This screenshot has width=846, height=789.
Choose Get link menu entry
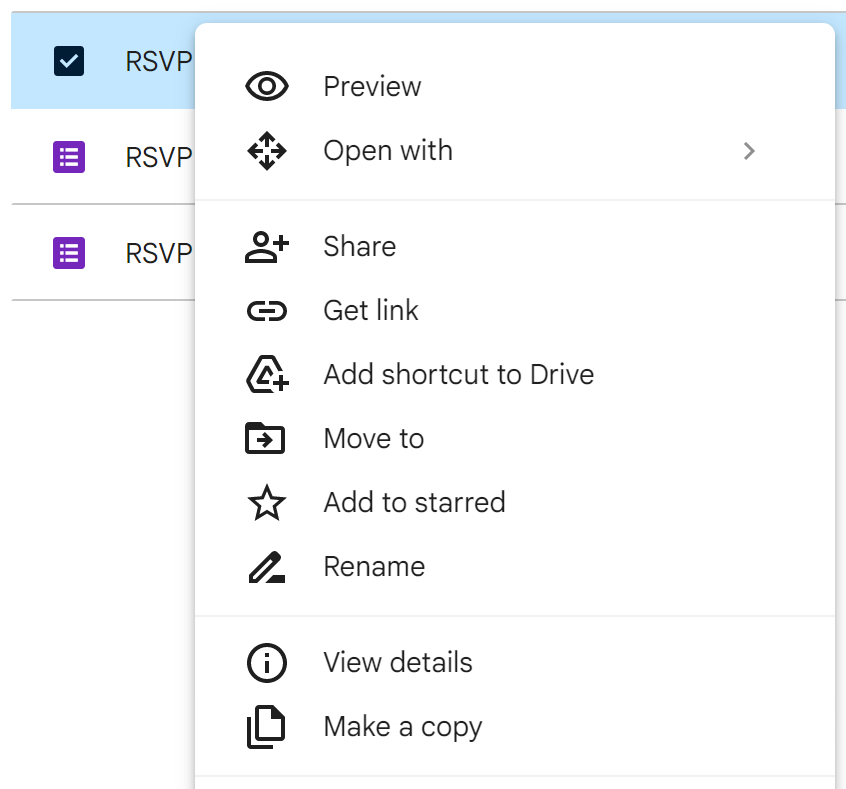tap(371, 311)
